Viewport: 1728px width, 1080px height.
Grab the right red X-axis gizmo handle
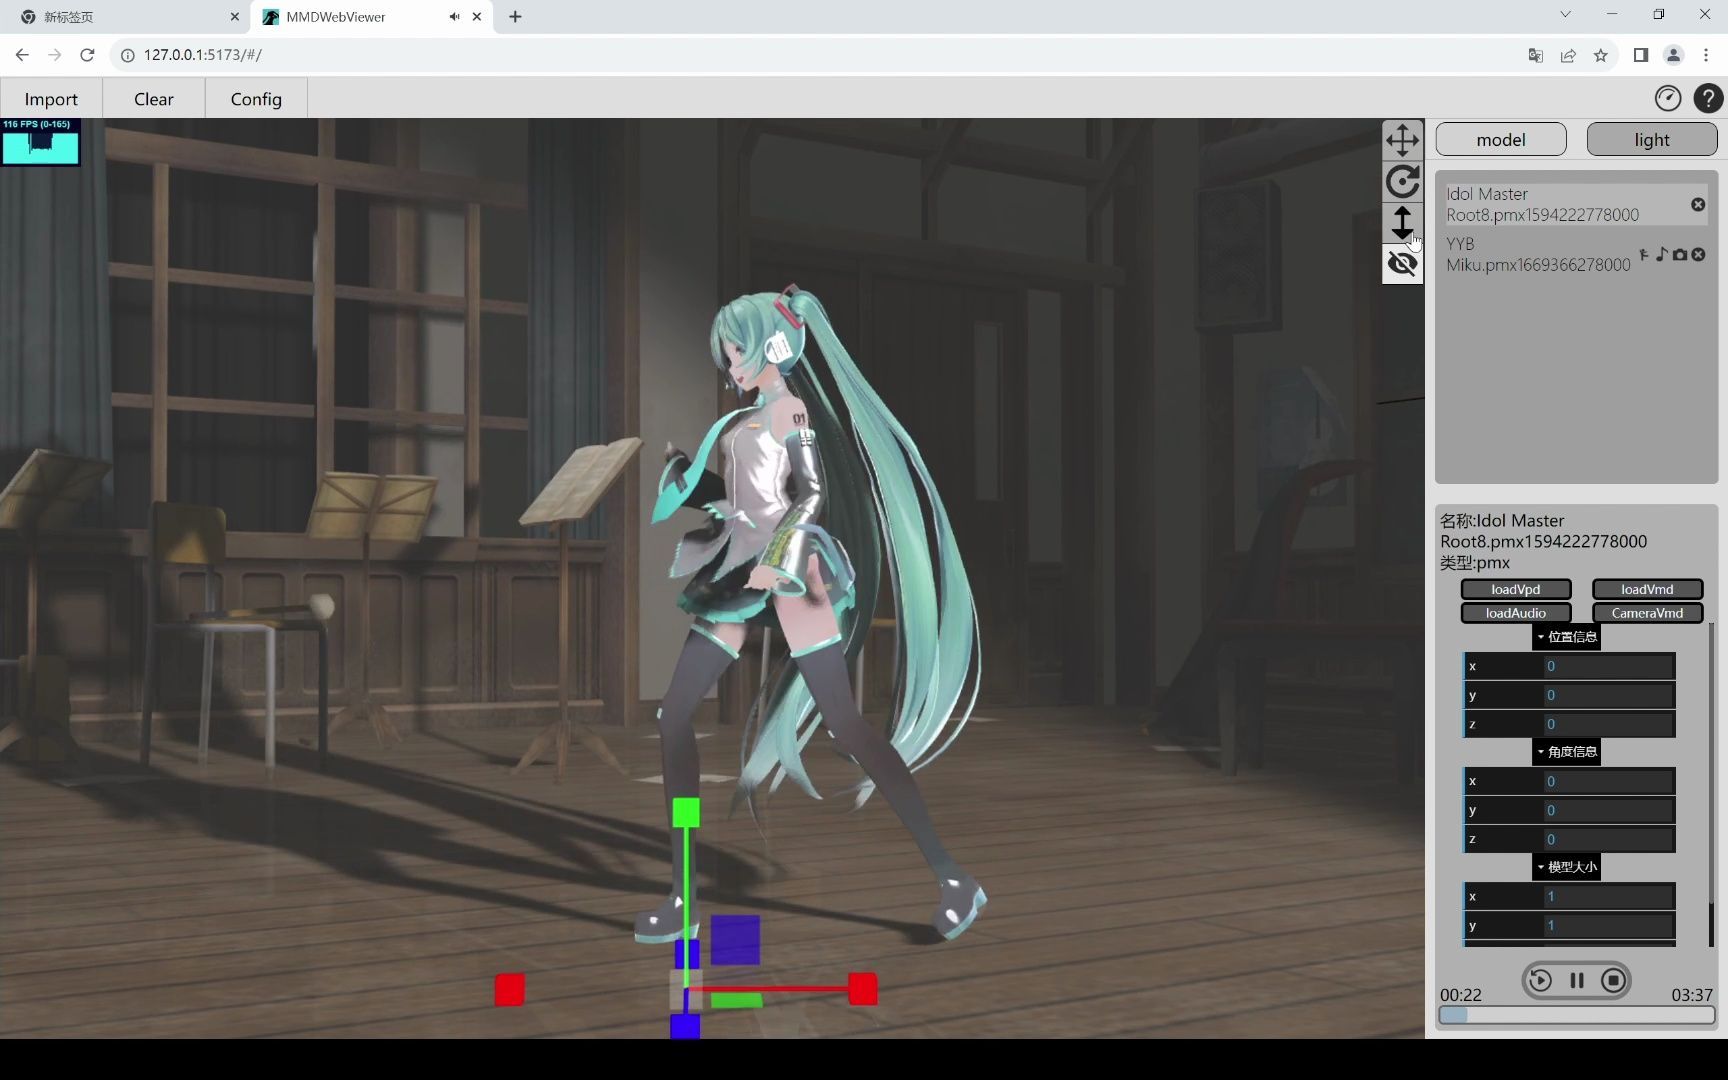click(862, 989)
